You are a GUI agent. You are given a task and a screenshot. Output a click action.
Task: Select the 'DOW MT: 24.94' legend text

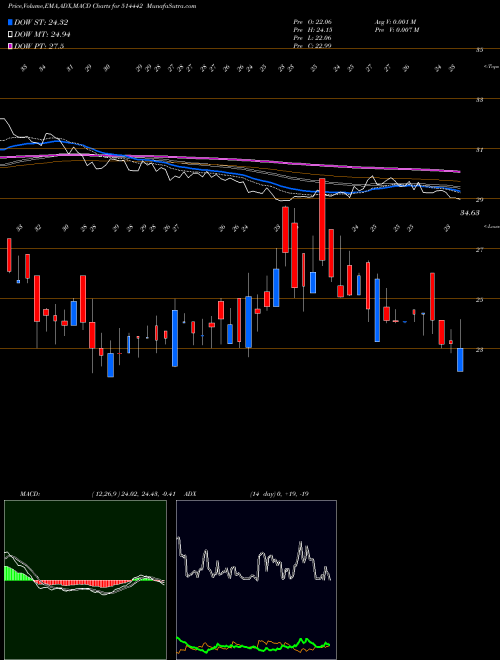coord(43,35)
